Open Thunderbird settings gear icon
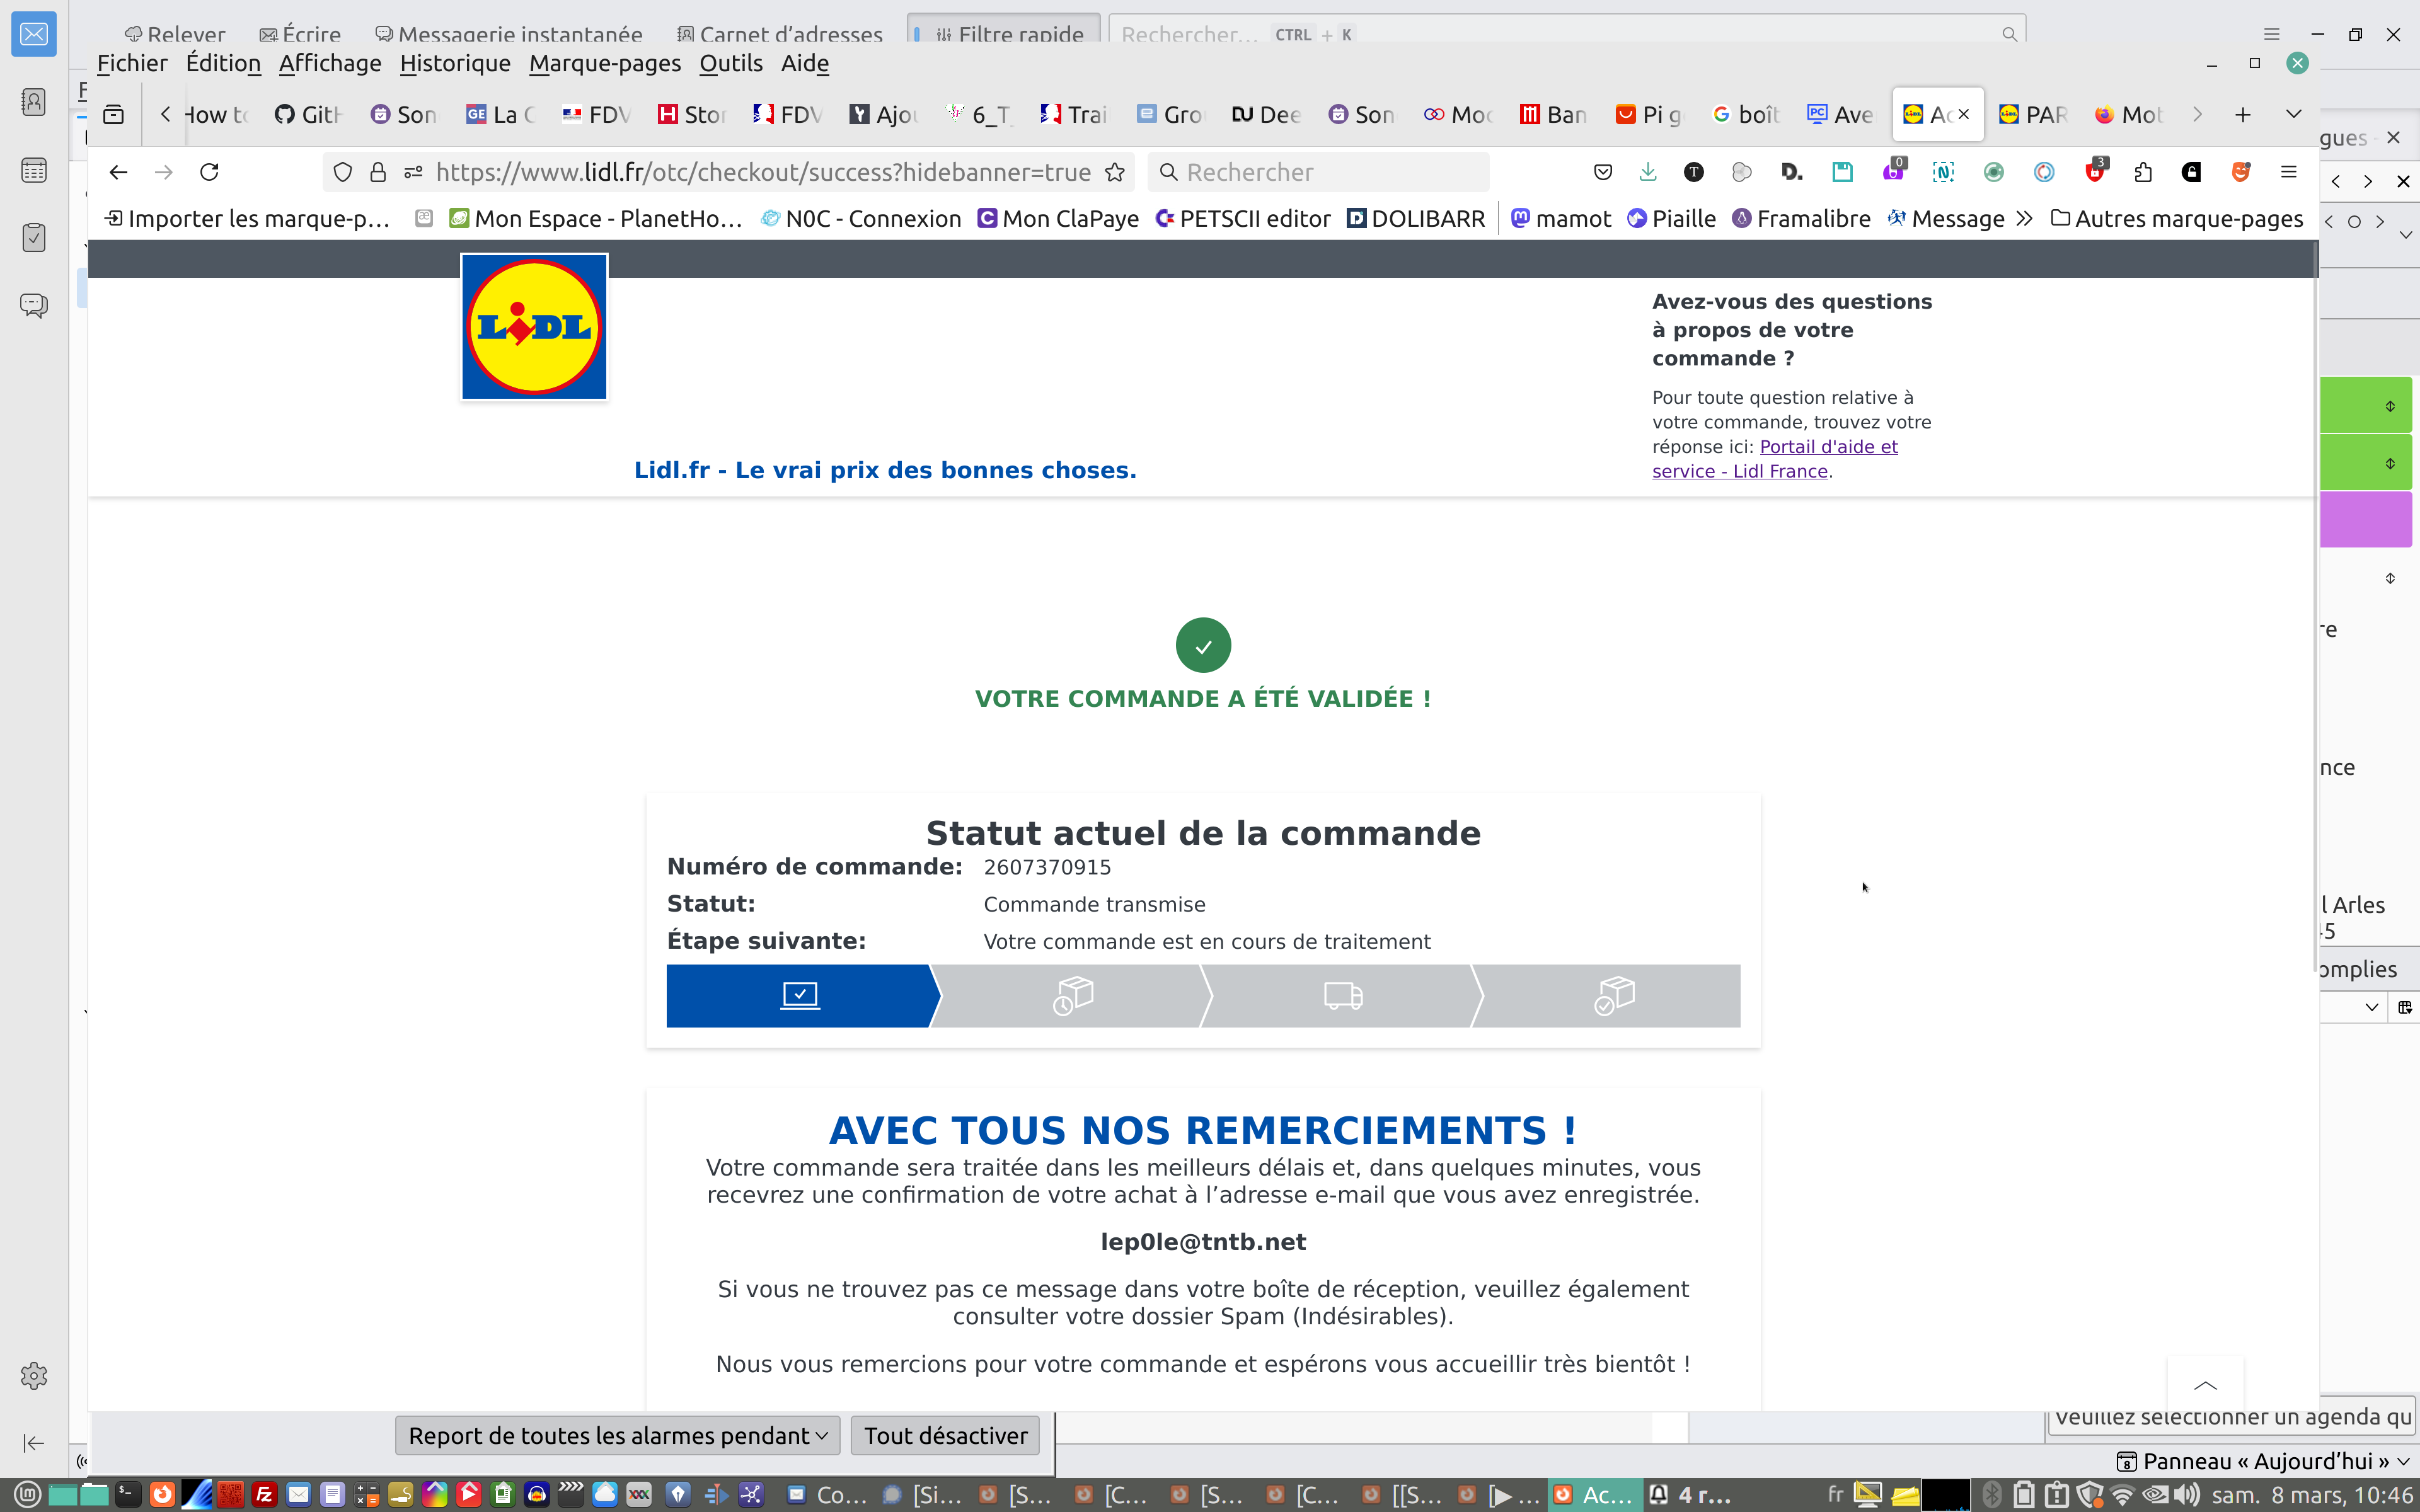This screenshot has width=2420, height=1512. coord(34,1375)
